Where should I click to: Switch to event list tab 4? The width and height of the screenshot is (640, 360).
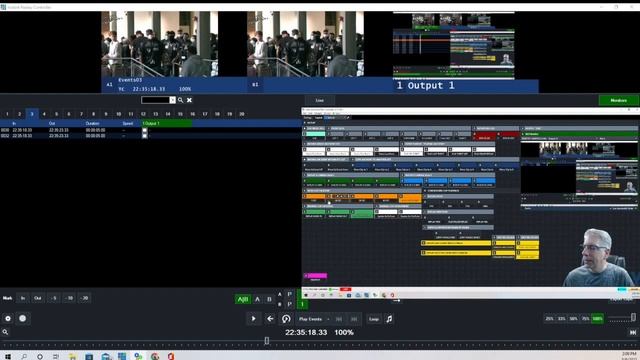click(44, 114)
